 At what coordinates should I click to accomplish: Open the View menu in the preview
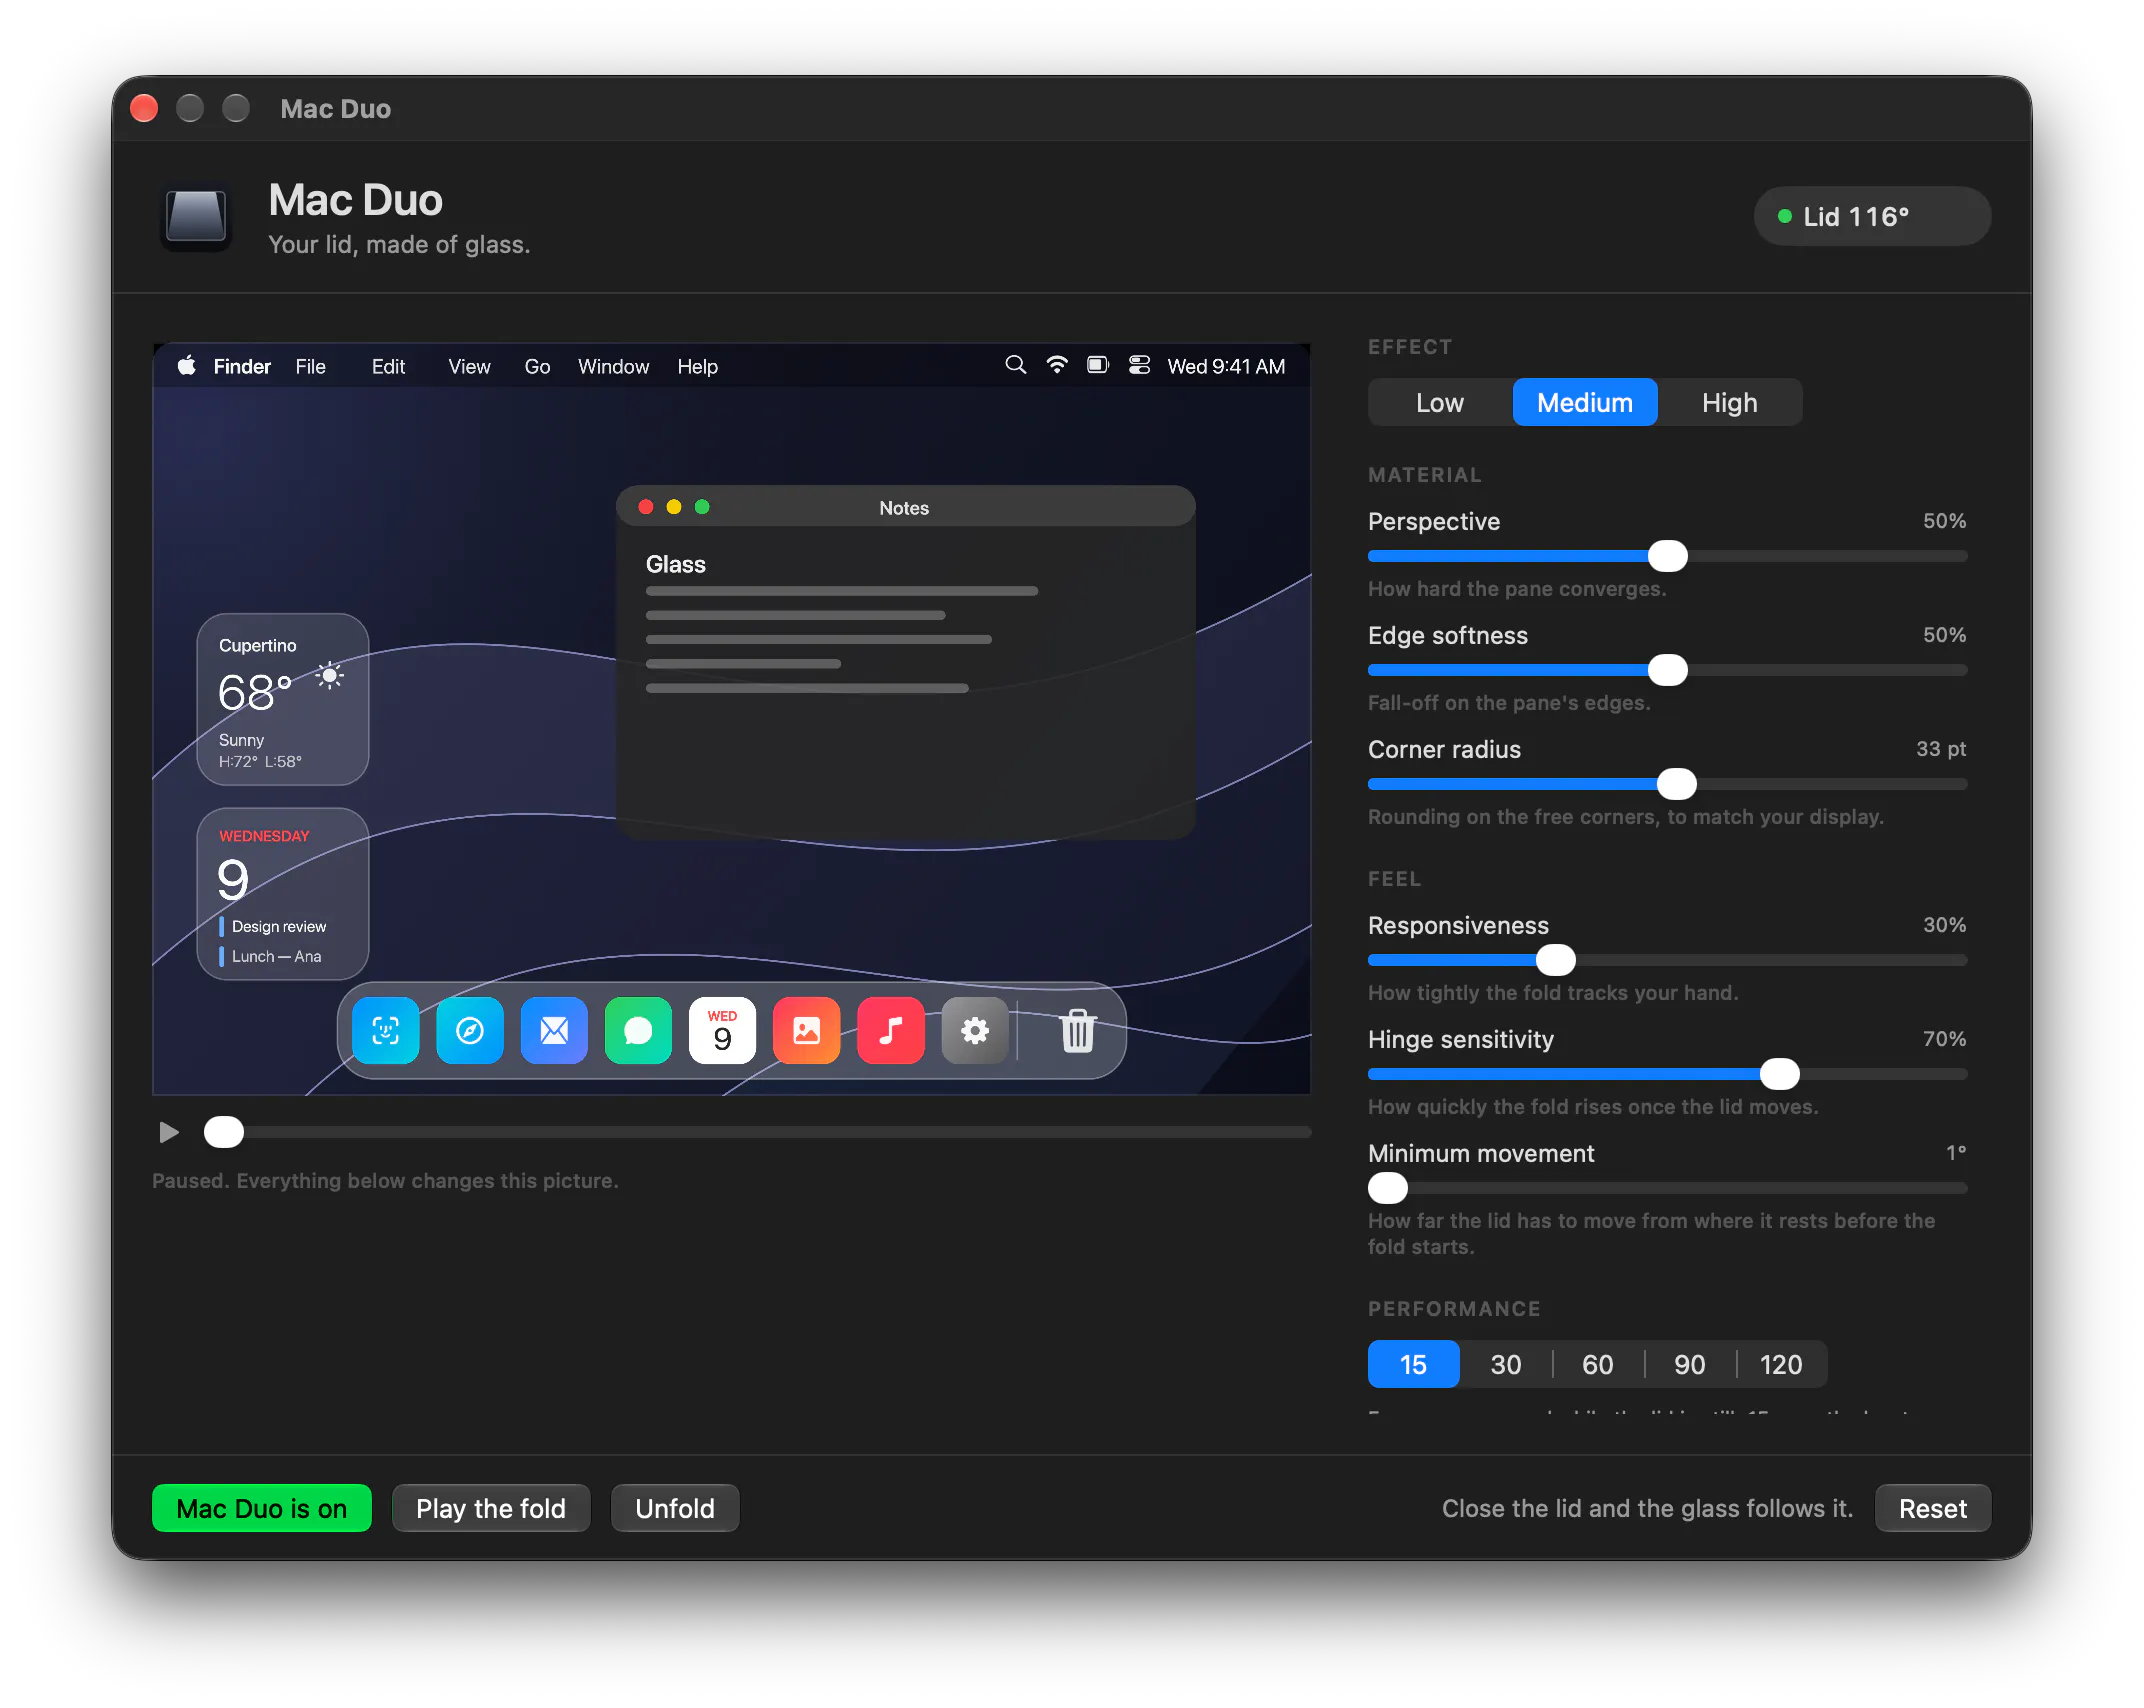click(469, 366)
